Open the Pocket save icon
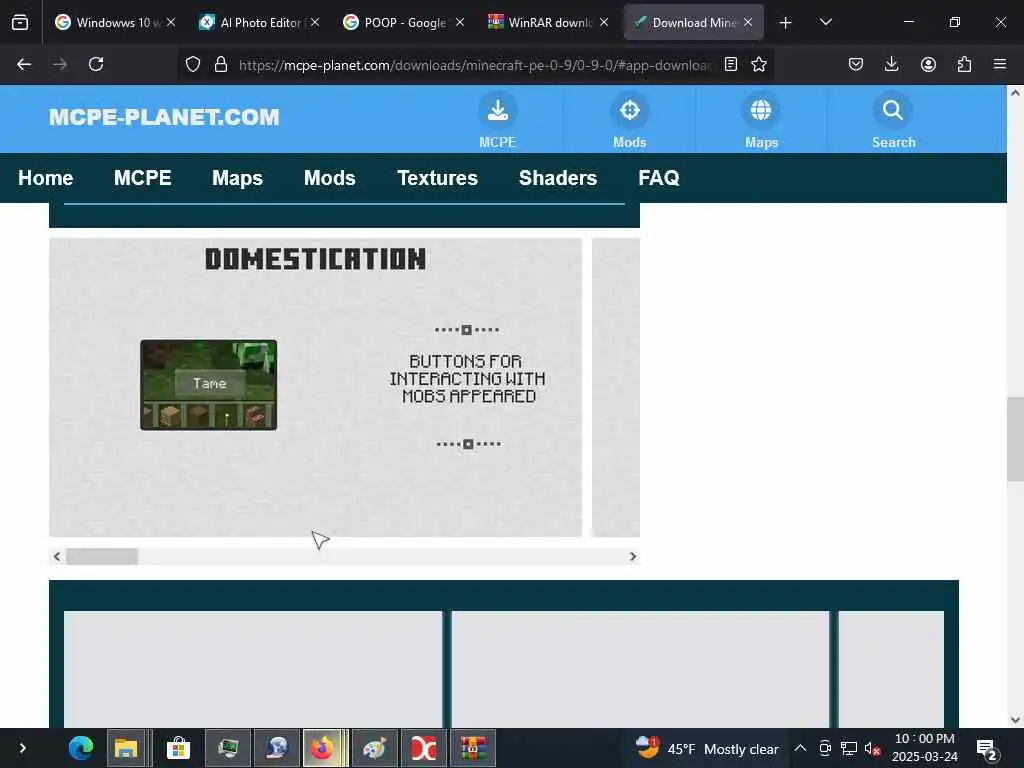The width and height of the screenshot is (1024, 768). 856,64
